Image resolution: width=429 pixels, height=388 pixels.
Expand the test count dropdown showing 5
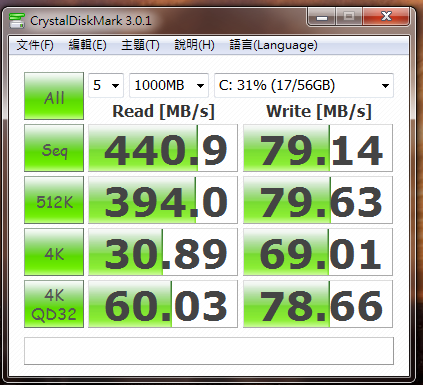click(106, 86)
